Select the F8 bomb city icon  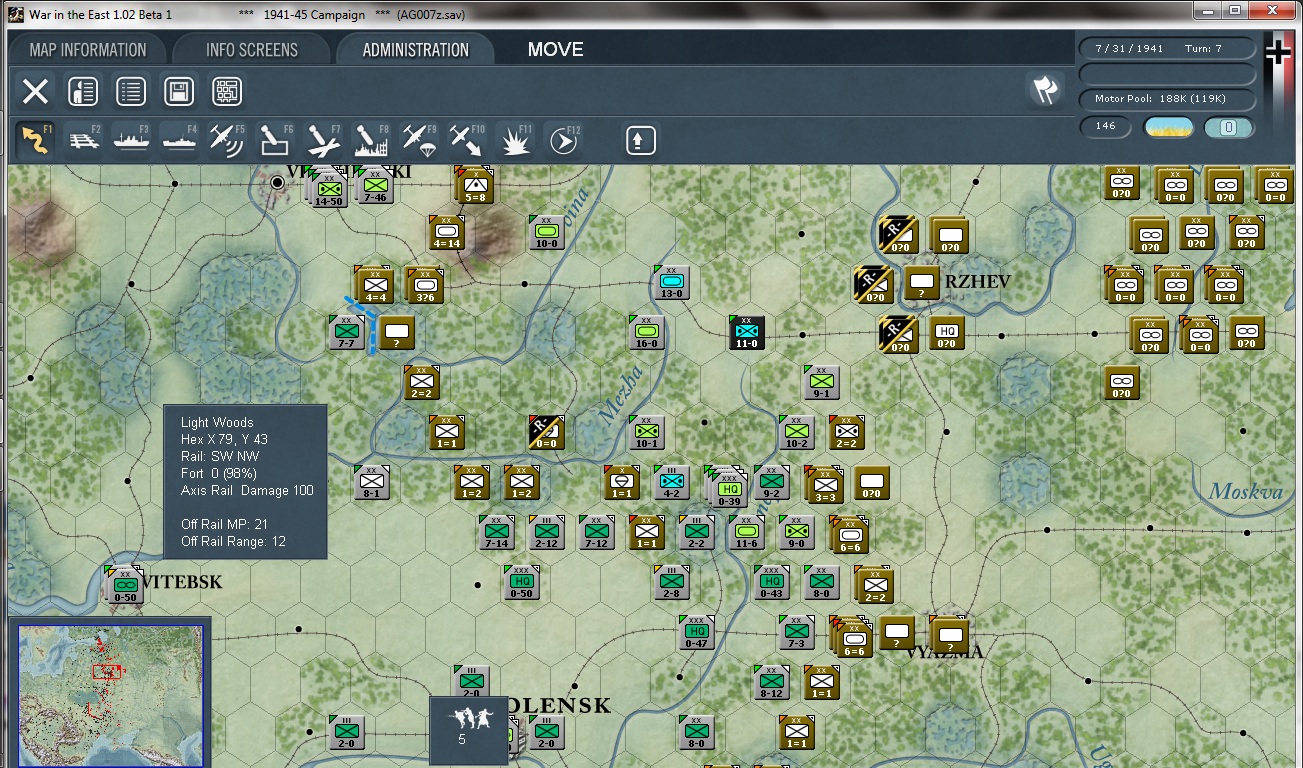tap(371, 140)
